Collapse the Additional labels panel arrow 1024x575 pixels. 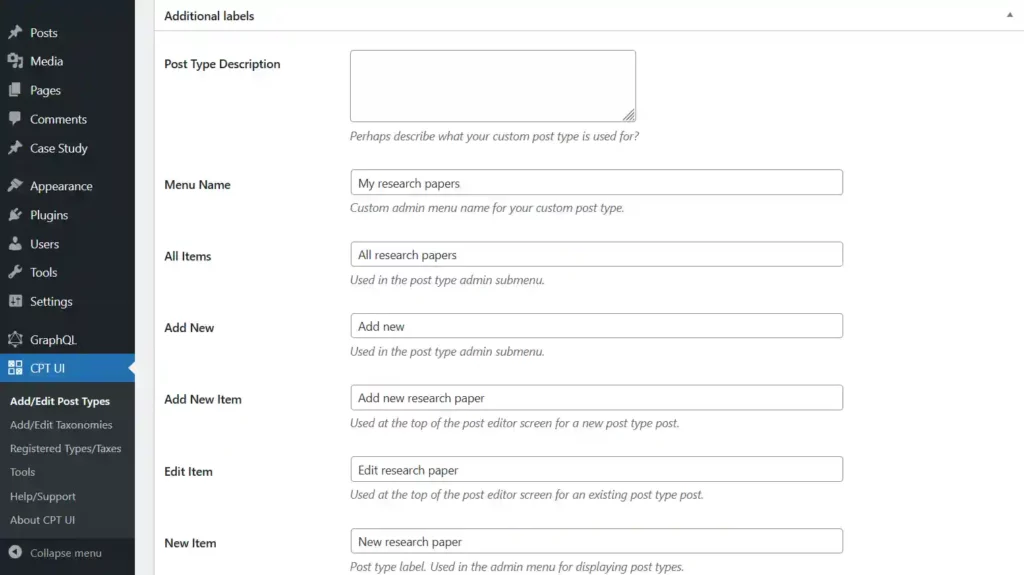coord(1010,15)
